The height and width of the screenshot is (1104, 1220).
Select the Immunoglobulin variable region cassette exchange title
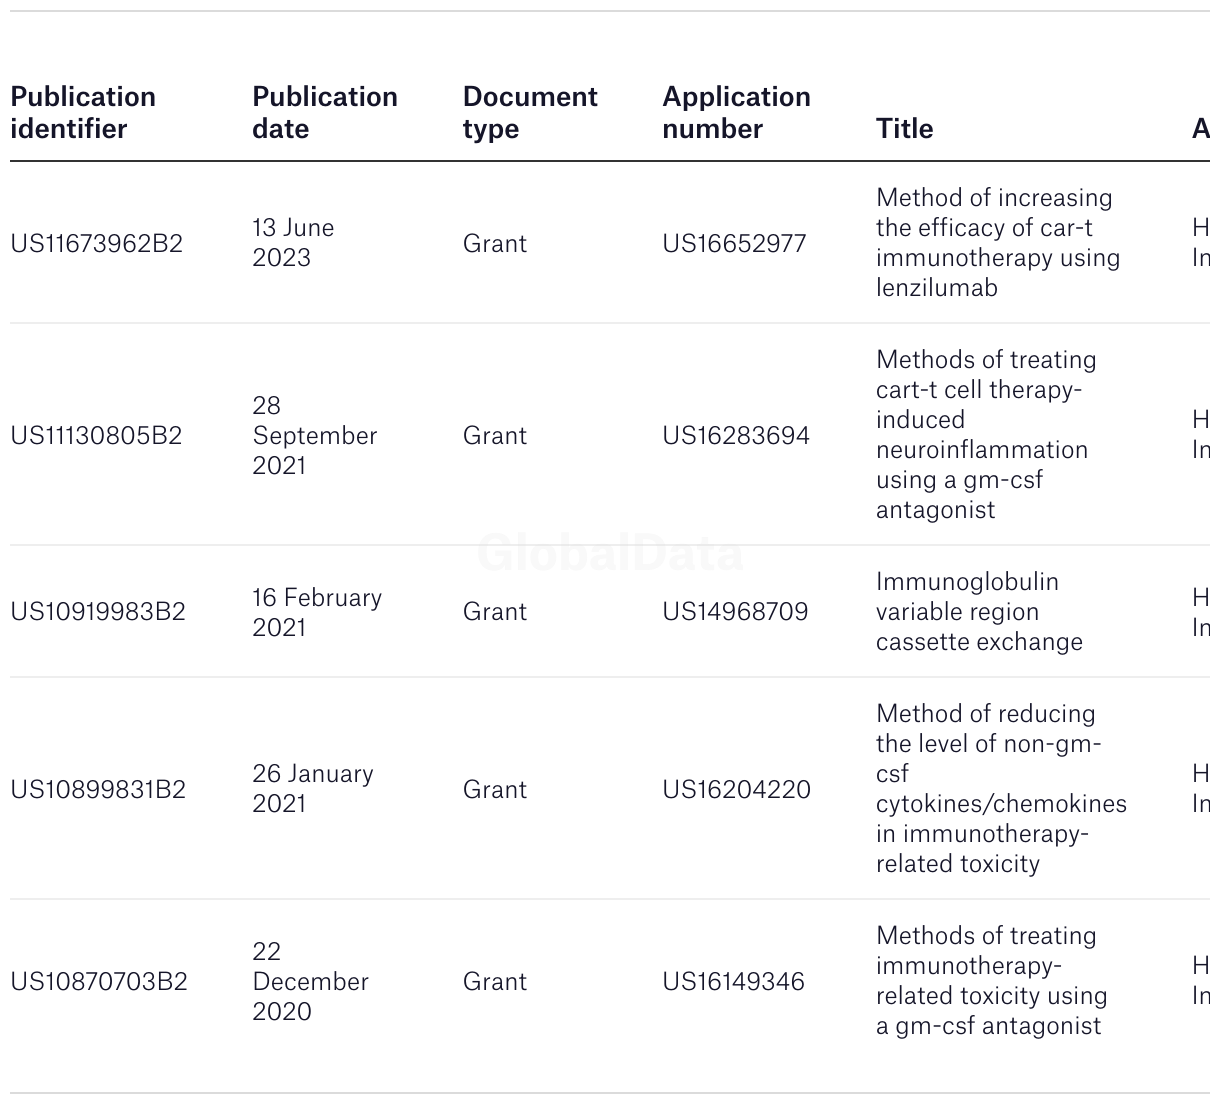pyautogui.click(x=979, y=612)
